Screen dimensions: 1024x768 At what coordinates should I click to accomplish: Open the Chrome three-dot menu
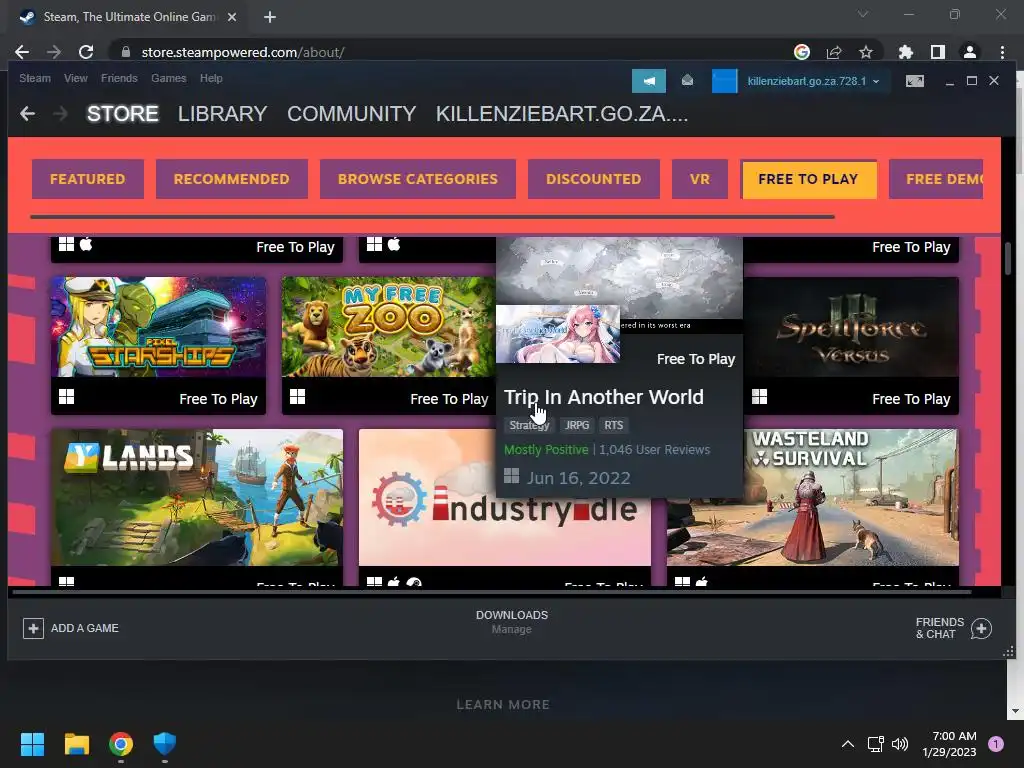[x=1002, y=52]
